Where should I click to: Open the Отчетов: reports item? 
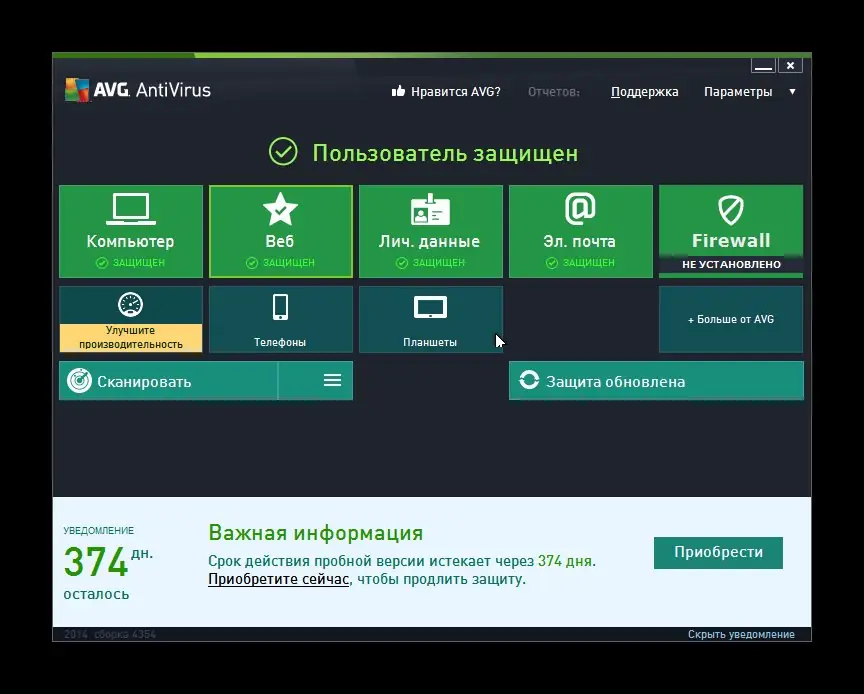click(x=554, y=92)
